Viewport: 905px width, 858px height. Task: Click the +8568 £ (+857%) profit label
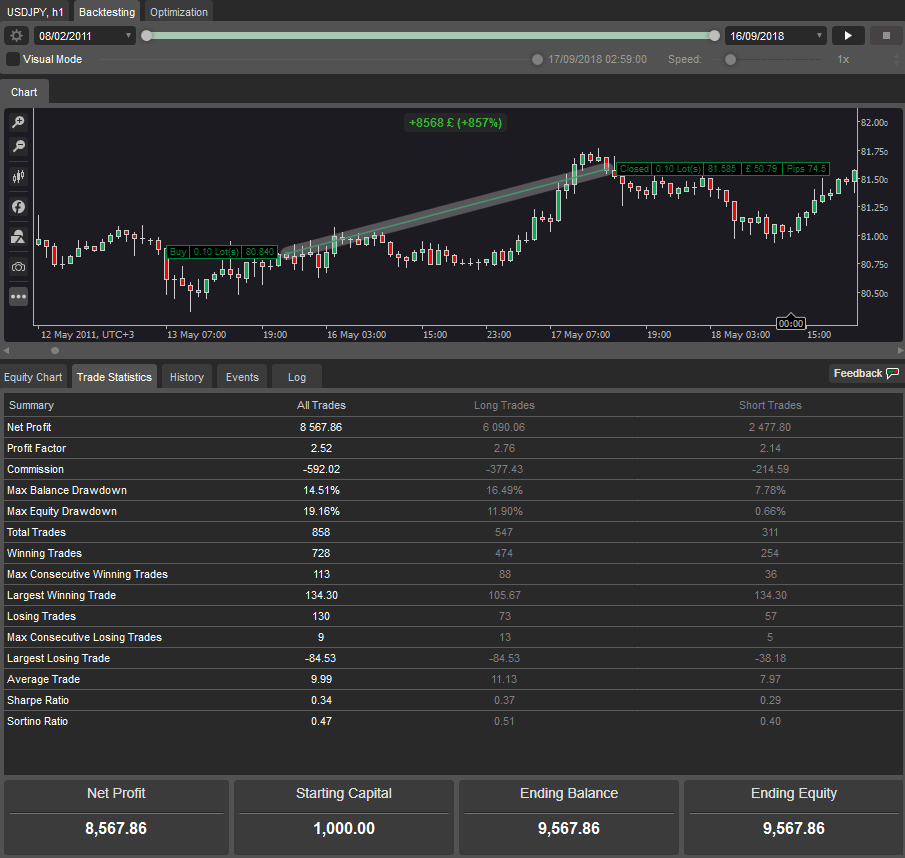tap(455, 122)
